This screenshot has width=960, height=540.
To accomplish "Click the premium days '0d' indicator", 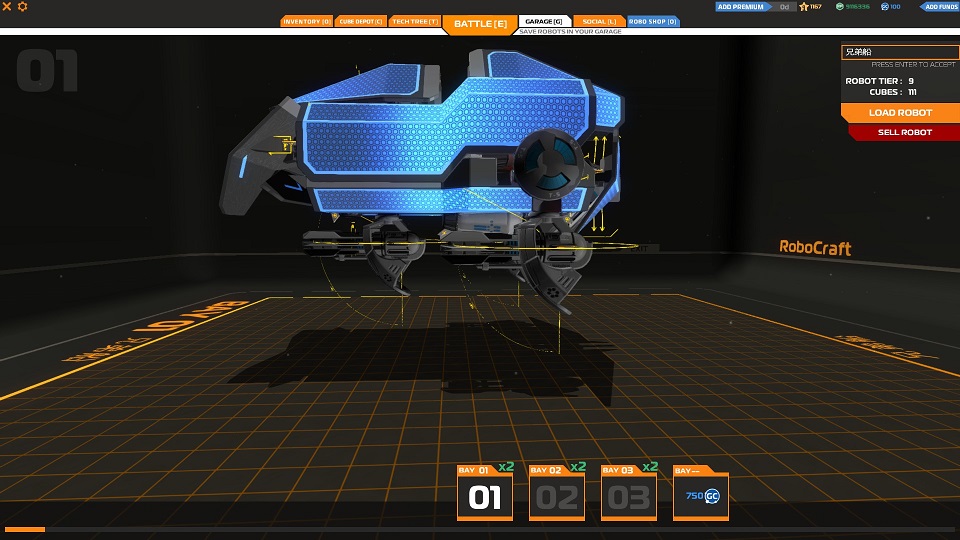I will coord(784,7).
